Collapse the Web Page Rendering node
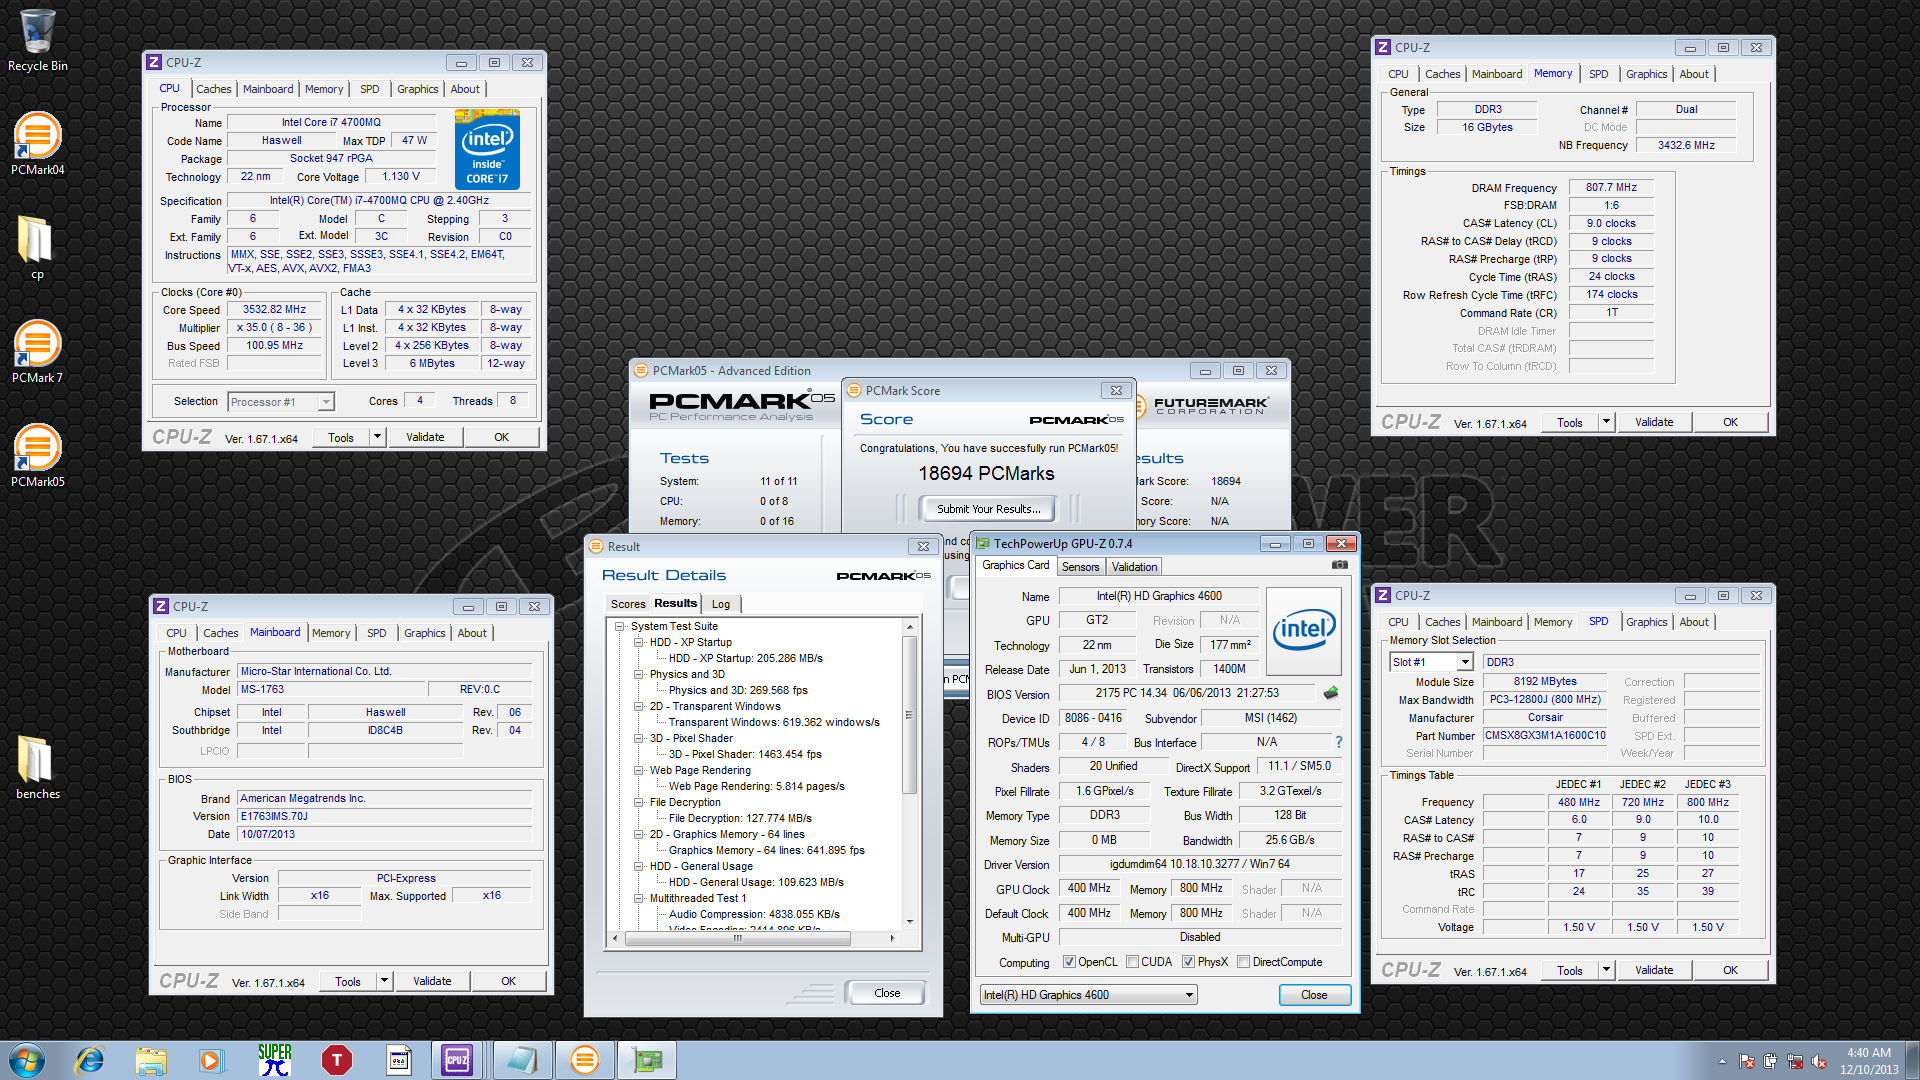 (639, 770)
